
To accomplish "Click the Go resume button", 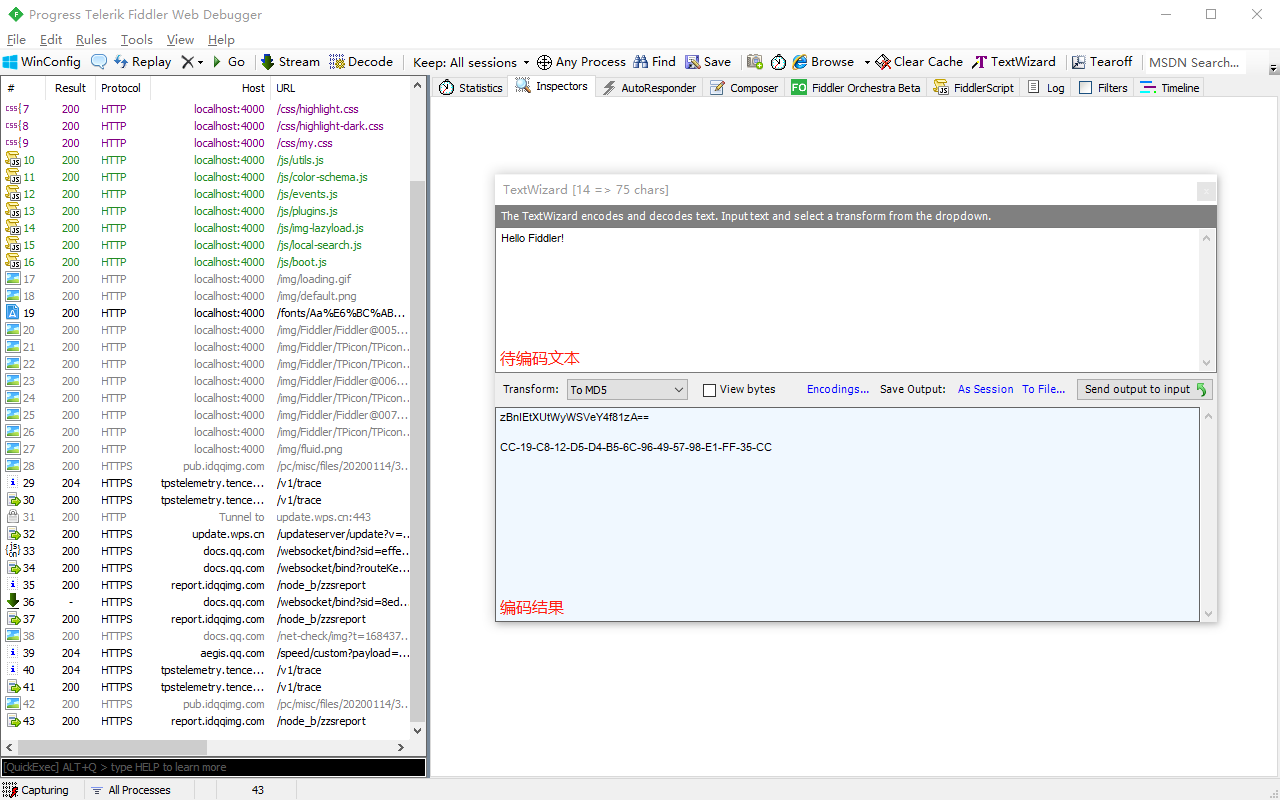I will click(x=228, y=62).
